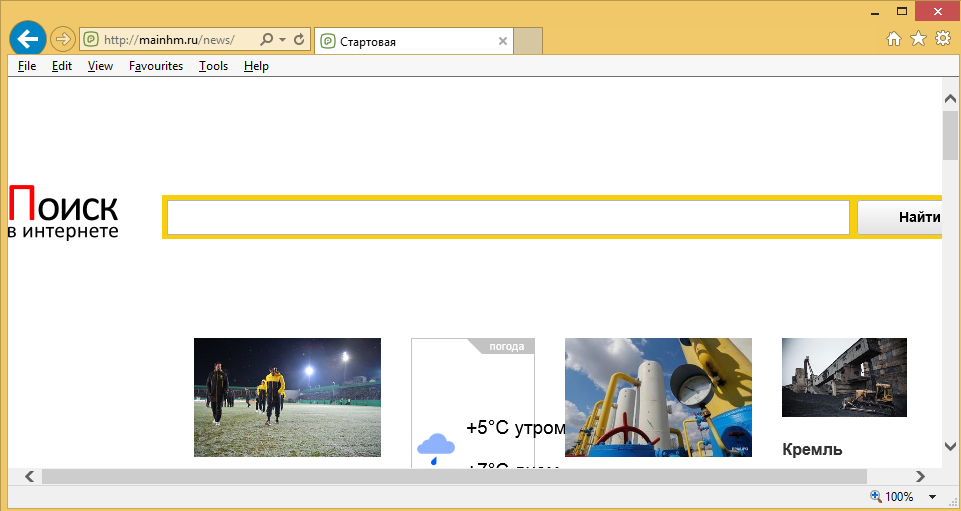
Task: Expand the address bar autocomplete dropdown
Action: pyautogui.click(x=282, y=40)
